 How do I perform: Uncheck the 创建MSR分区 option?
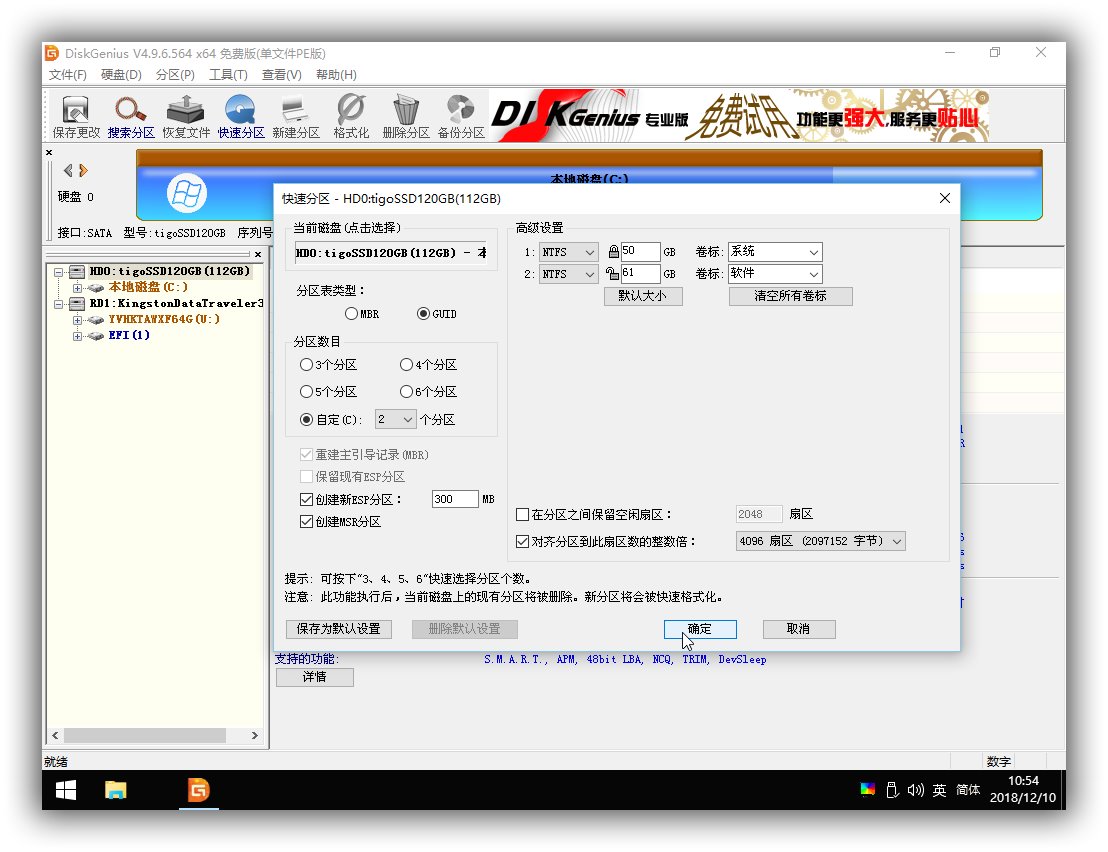(305, 521)
